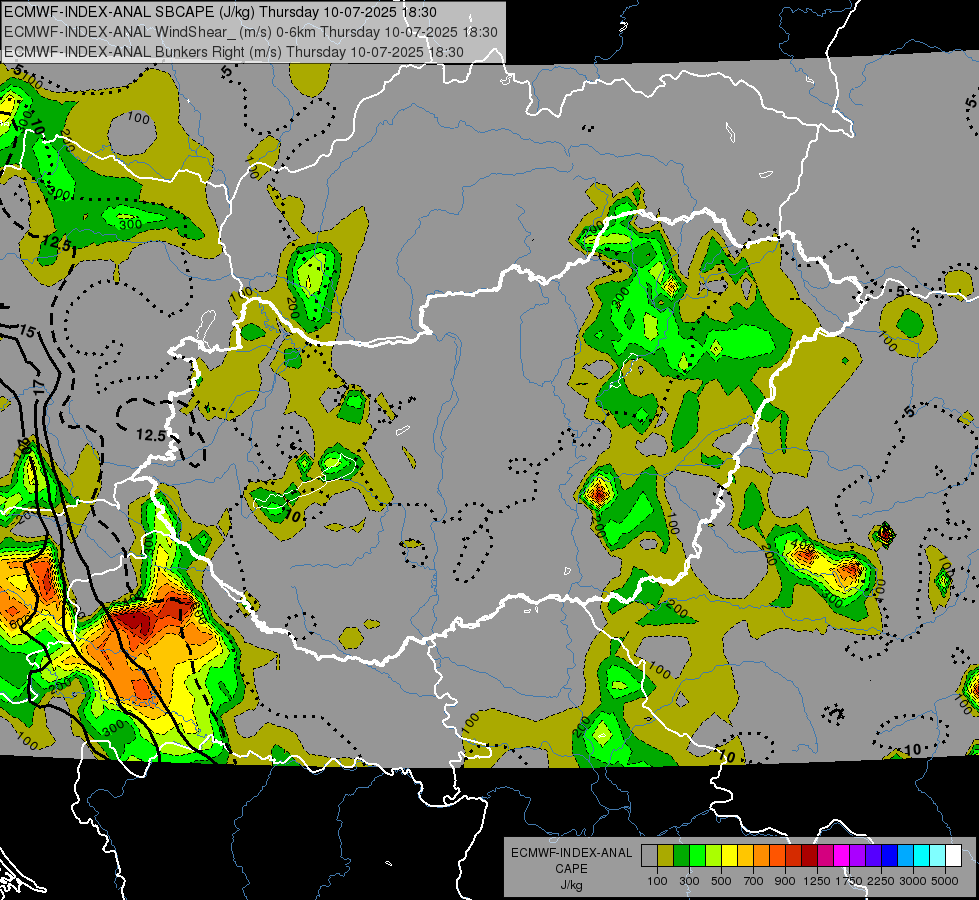
Task: Click the legend value 1250
Action: (817, 881)
